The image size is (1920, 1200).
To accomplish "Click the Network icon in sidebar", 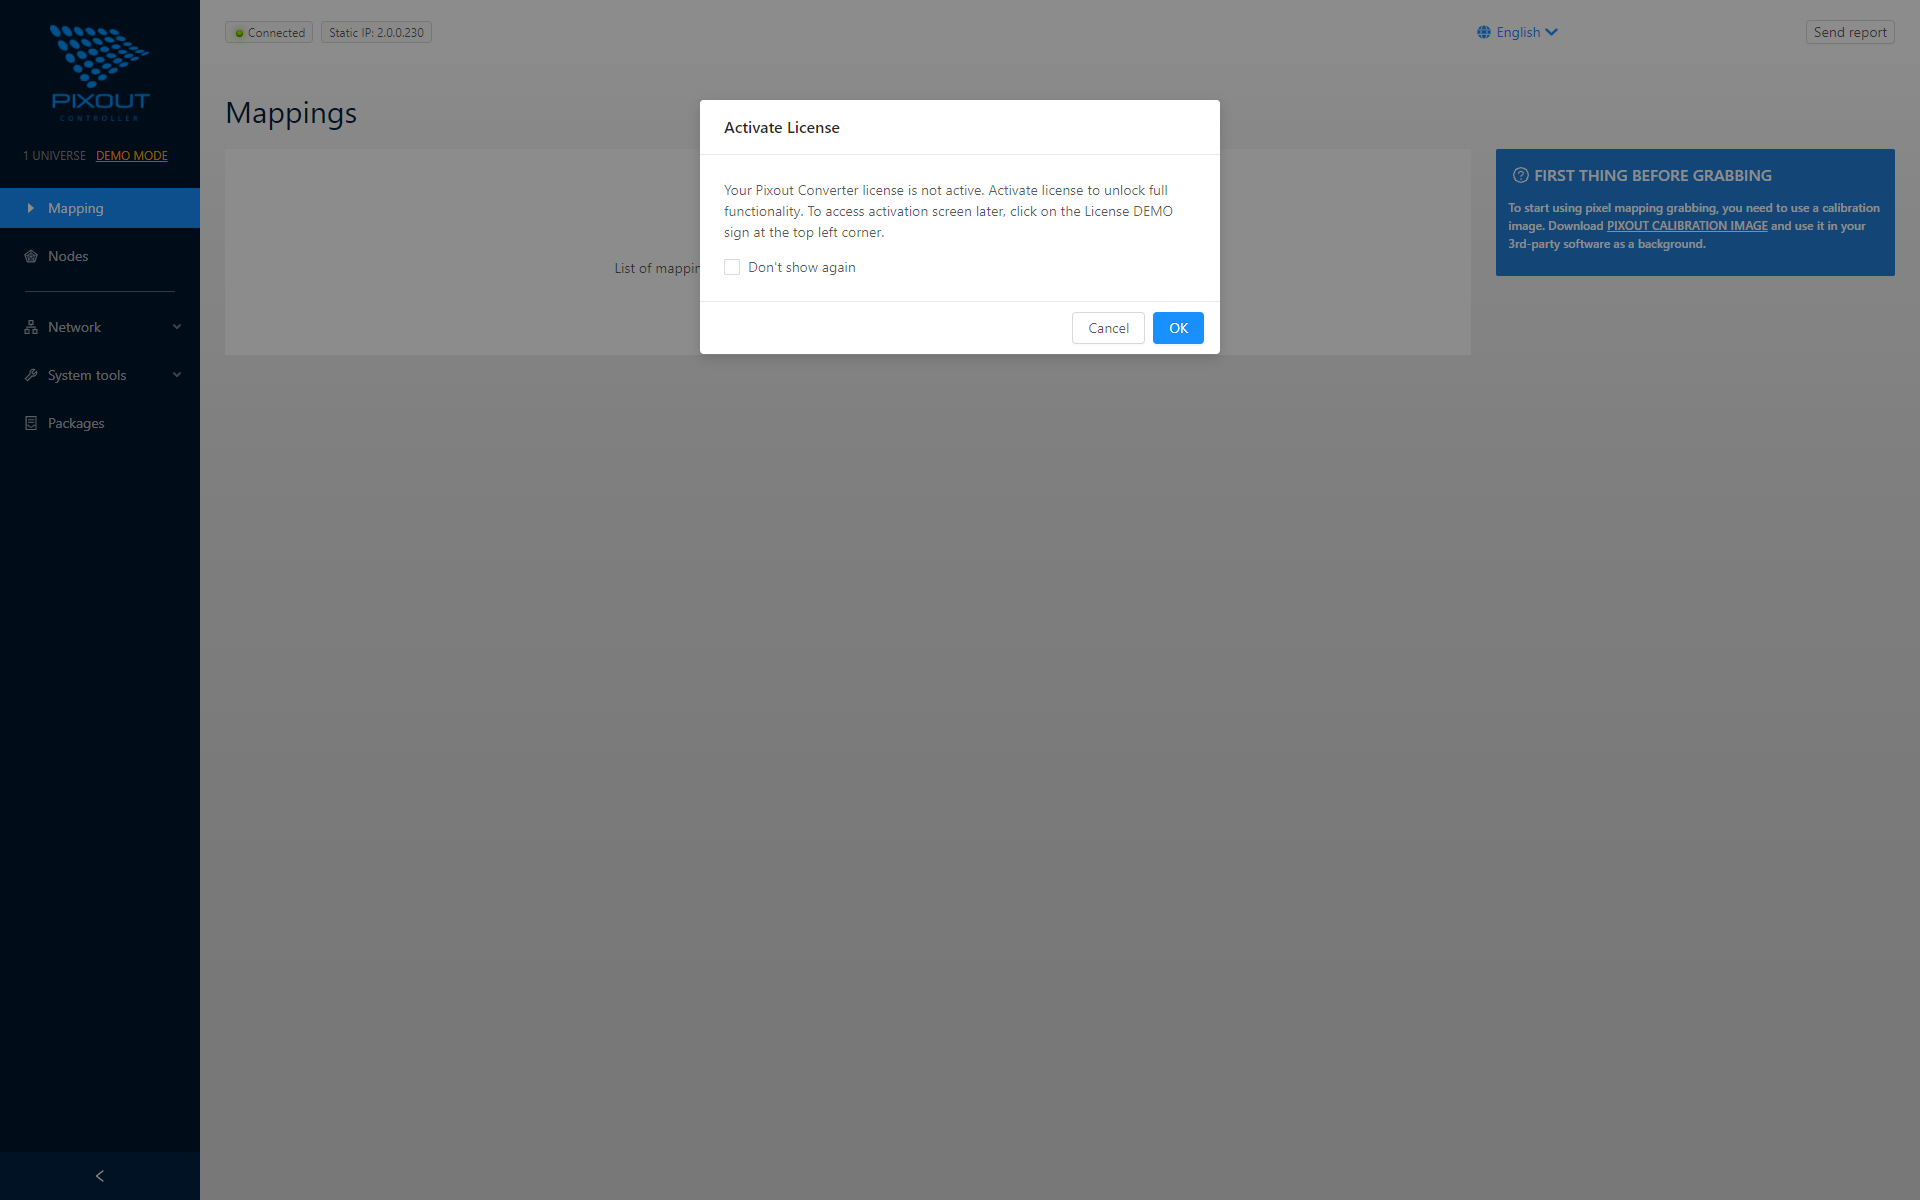I will (30, 326).
